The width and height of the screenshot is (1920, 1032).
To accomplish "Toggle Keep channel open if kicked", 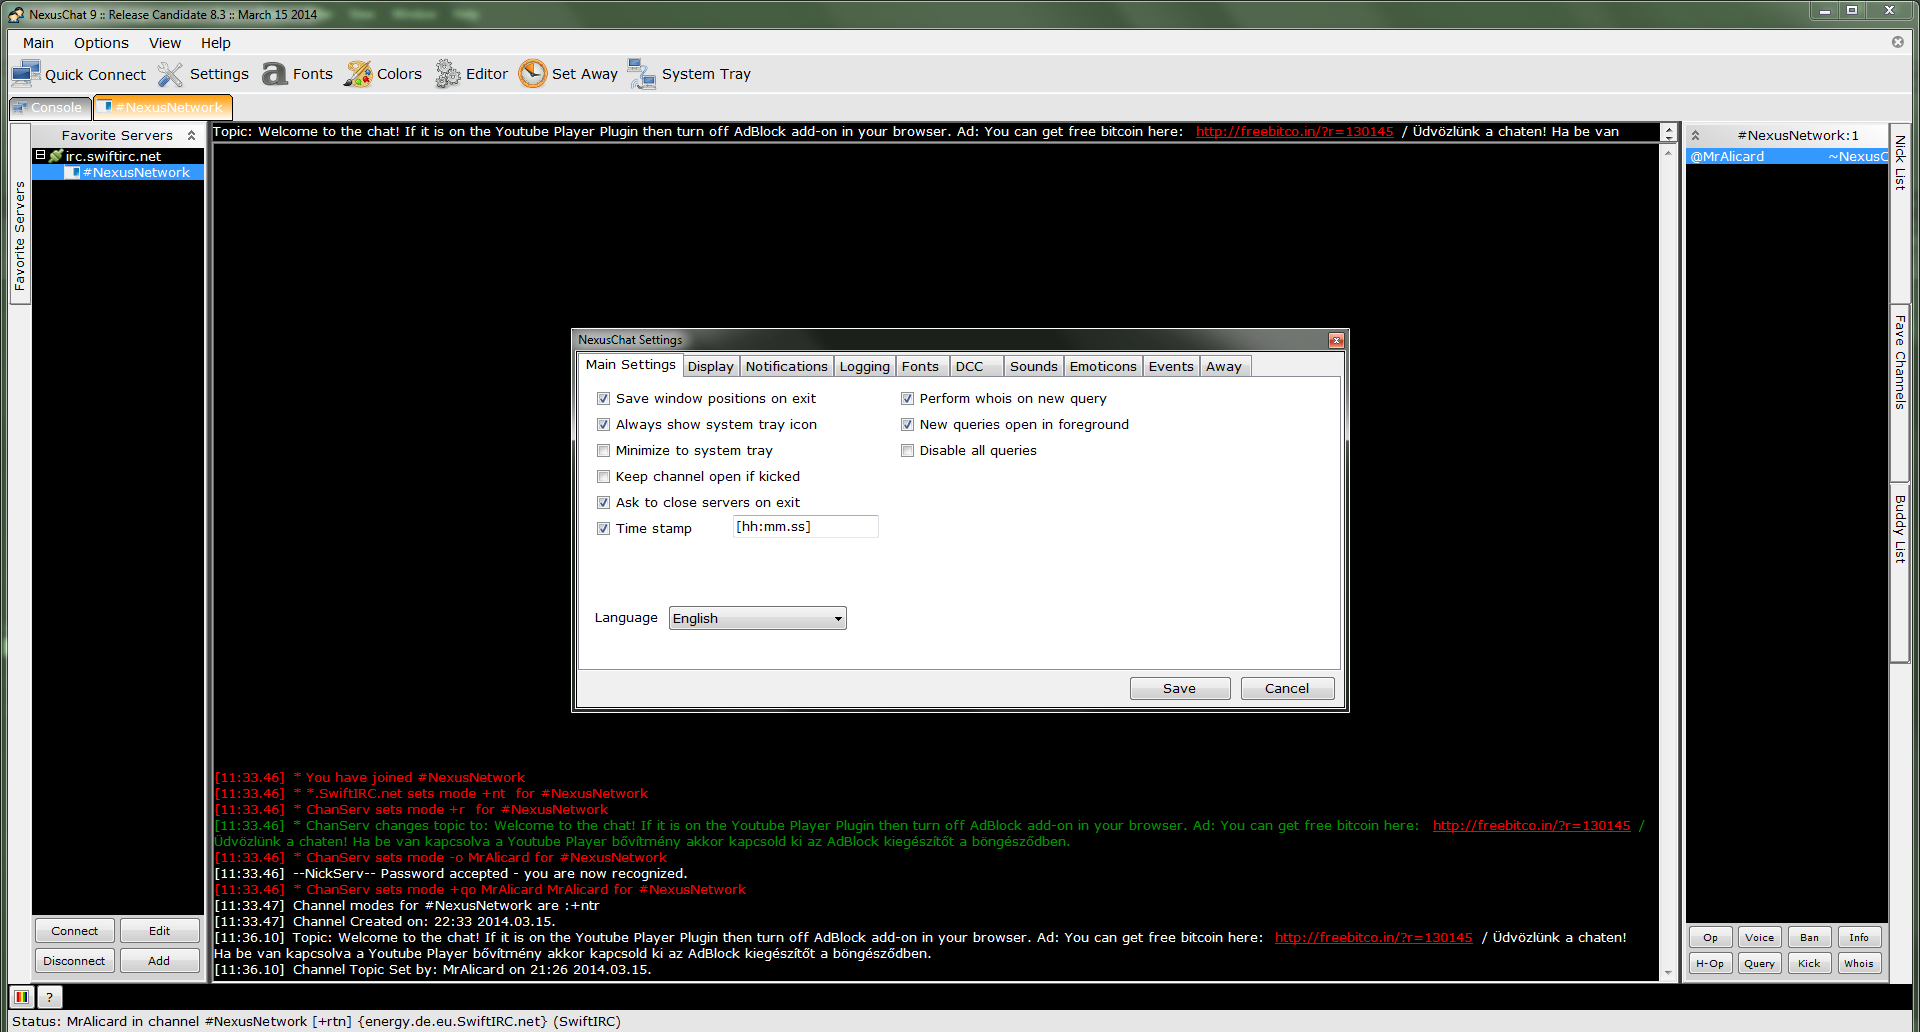I will pyautogui.click(x=603, y=477).
